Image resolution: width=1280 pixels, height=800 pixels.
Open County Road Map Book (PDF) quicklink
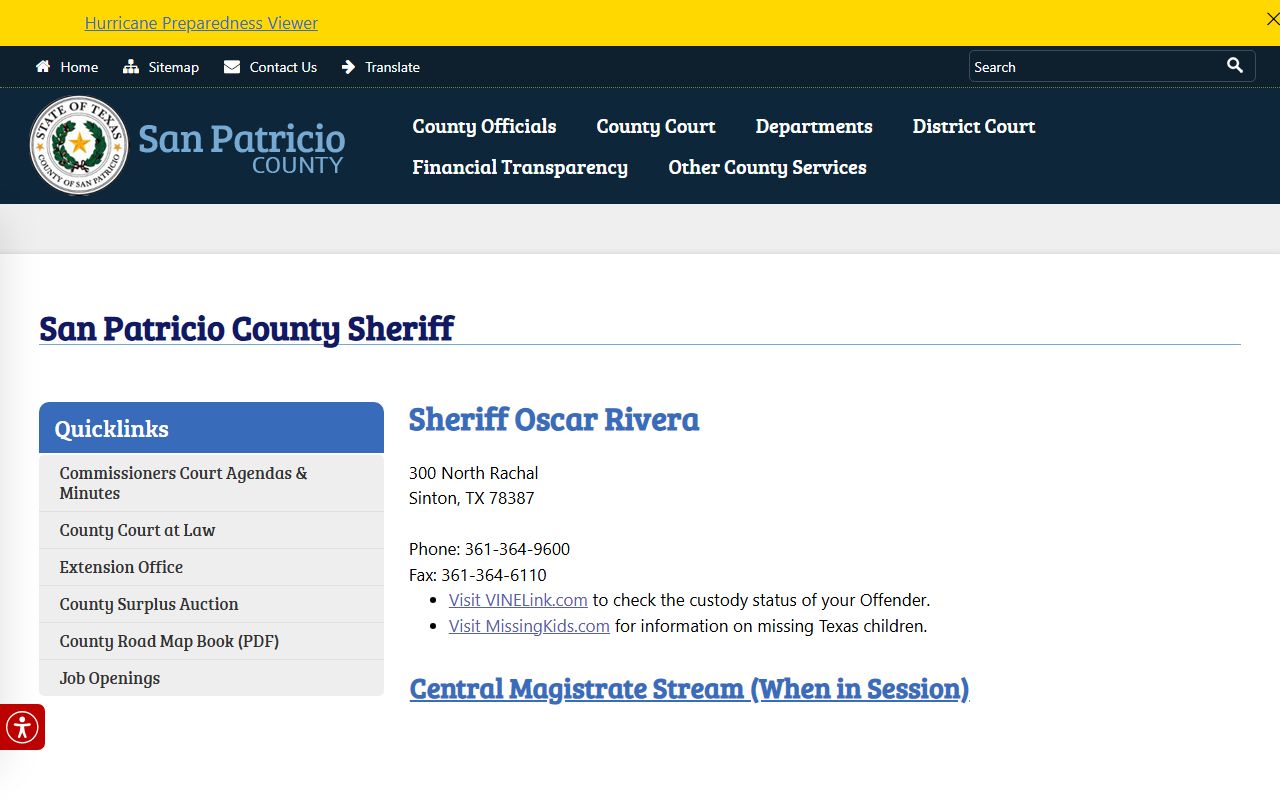211,641
